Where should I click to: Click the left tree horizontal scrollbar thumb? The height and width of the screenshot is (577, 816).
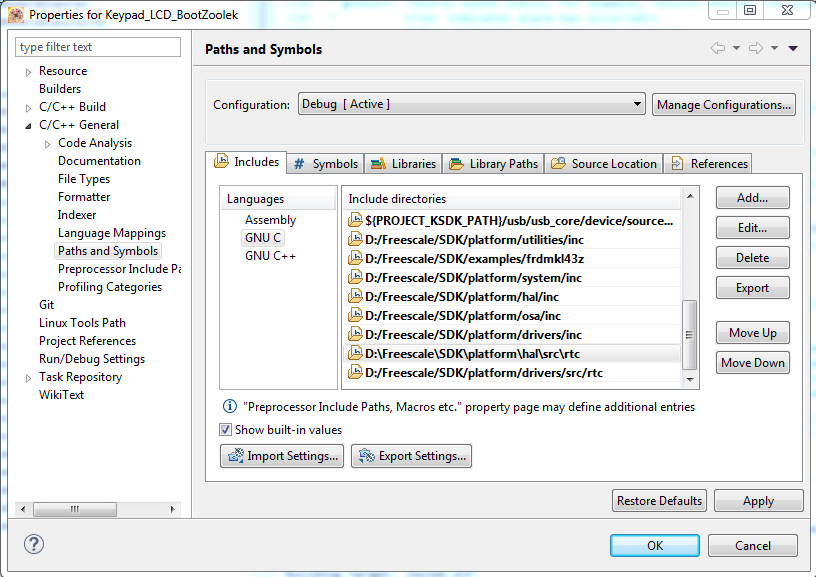pyautogui.click(x=75, y=509)
